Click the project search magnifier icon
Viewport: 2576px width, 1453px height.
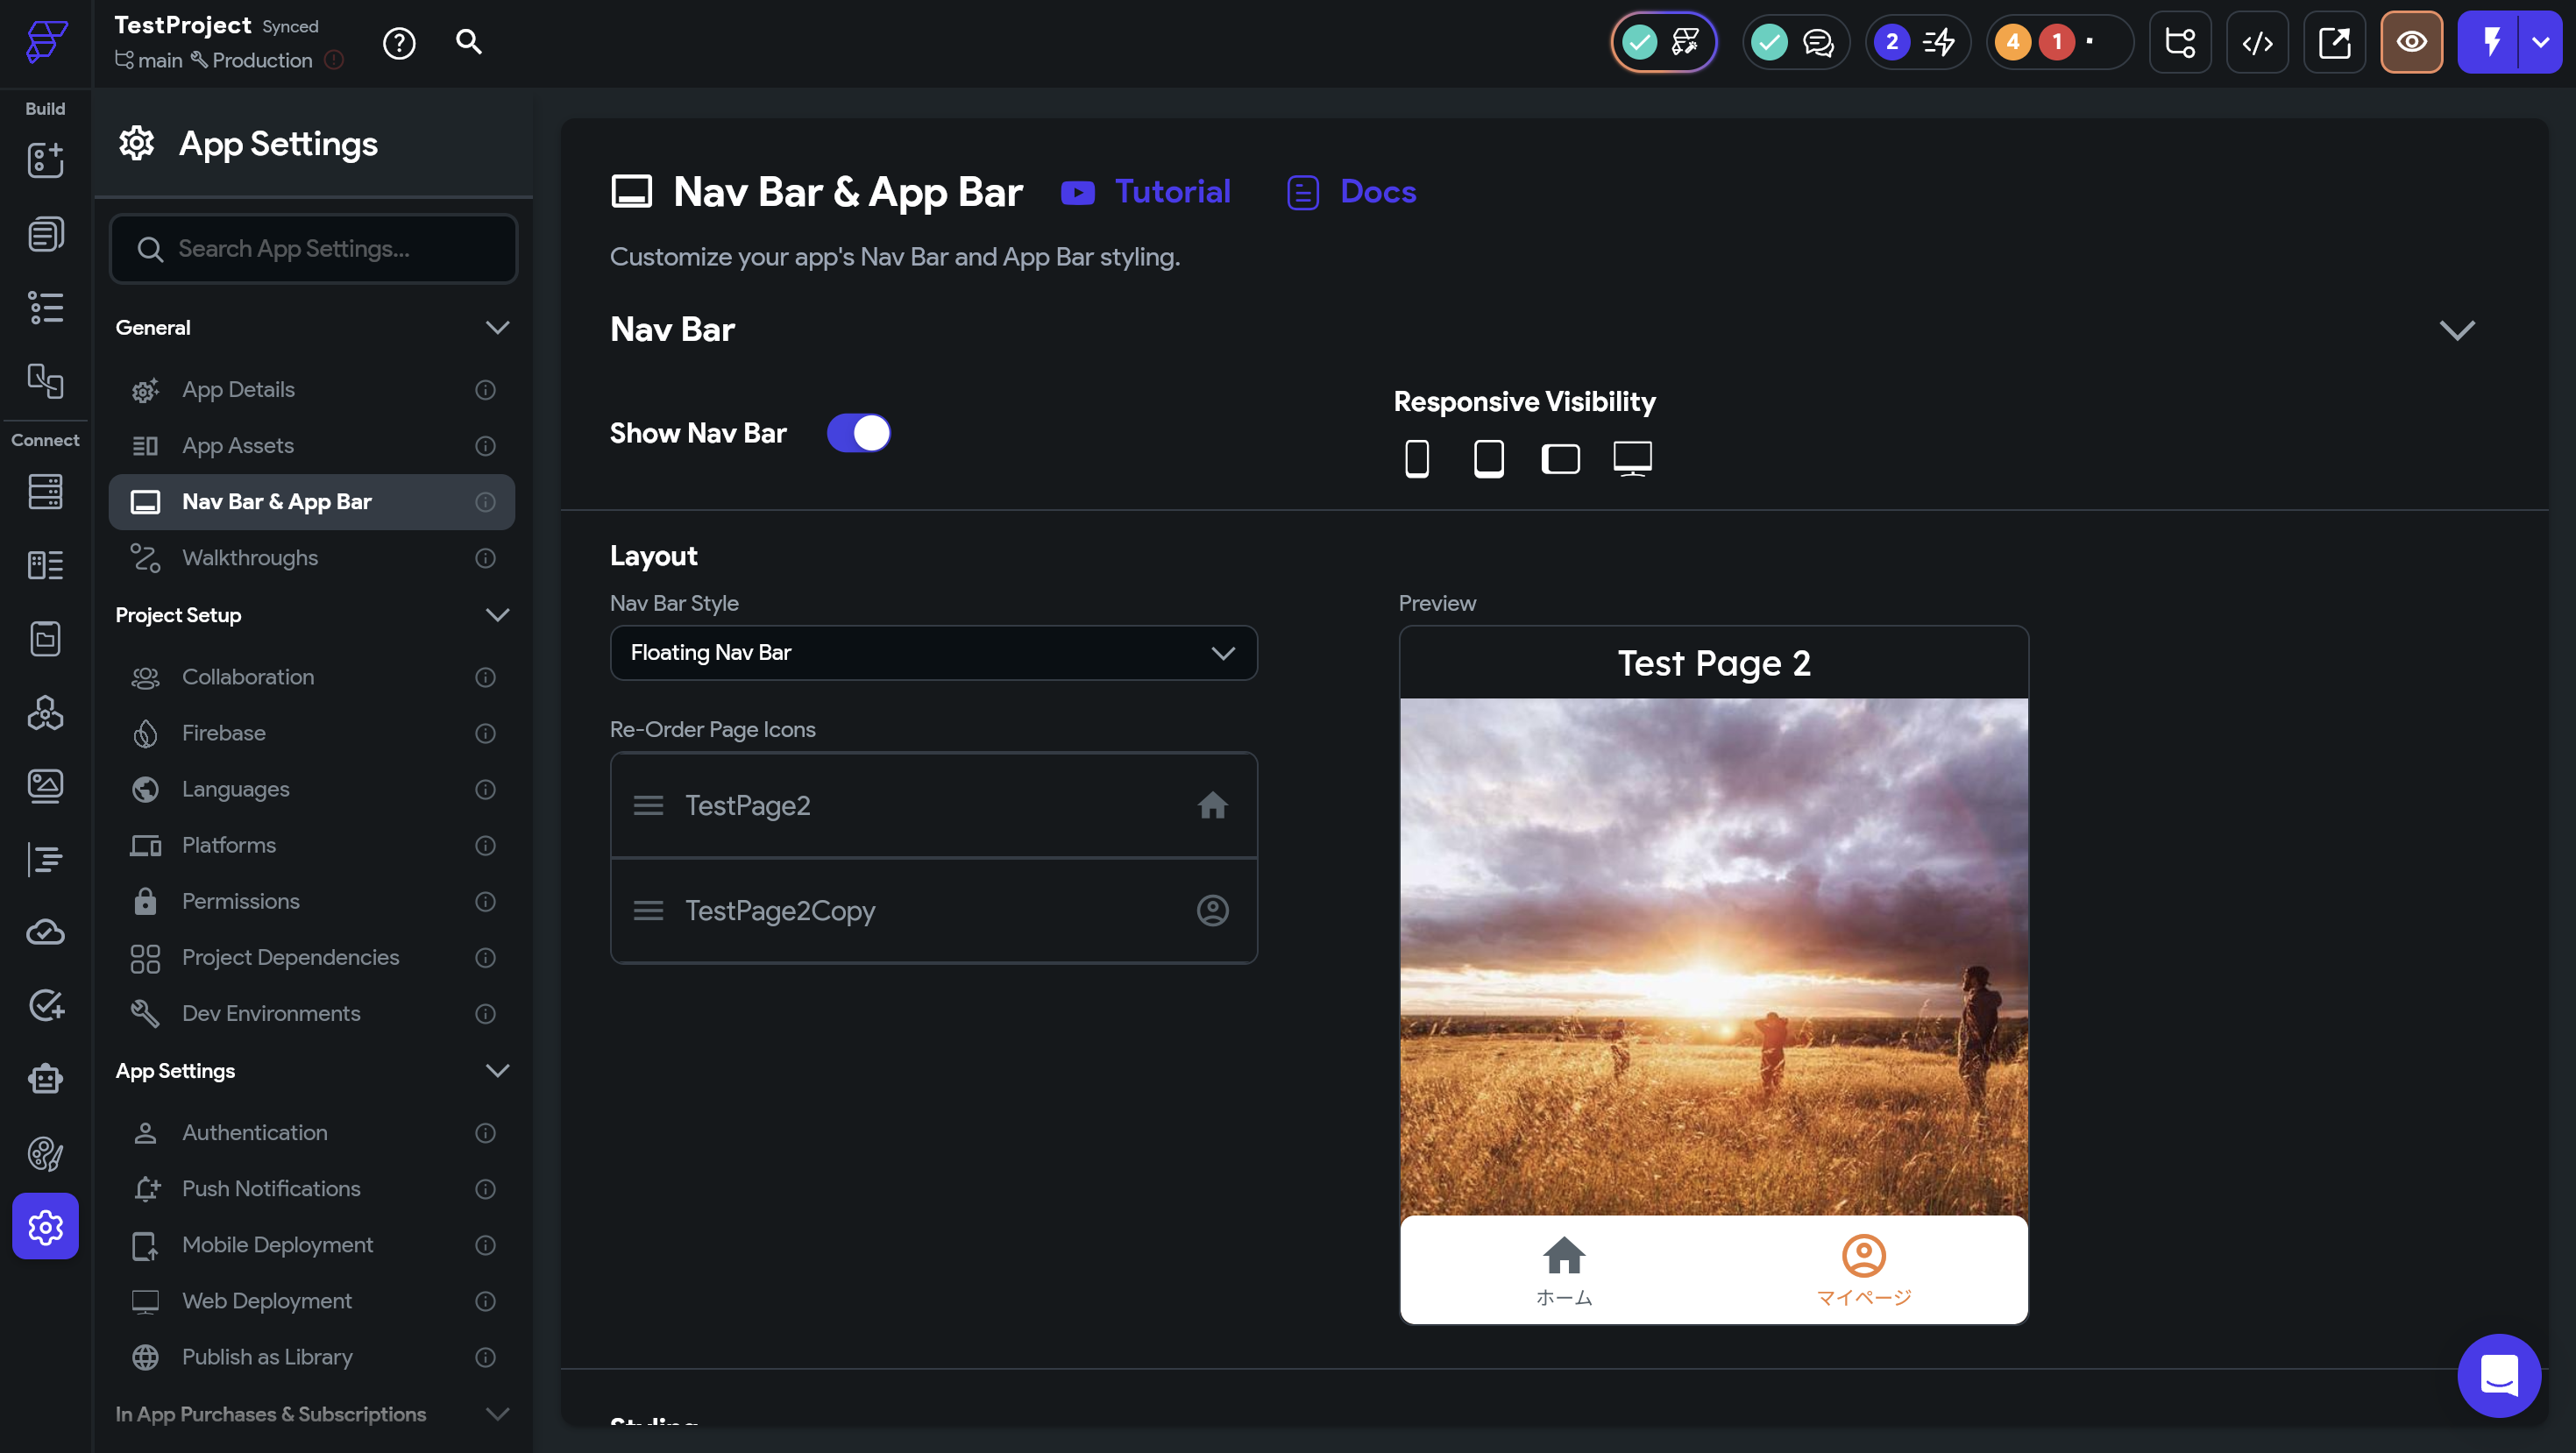pos(469,42)
